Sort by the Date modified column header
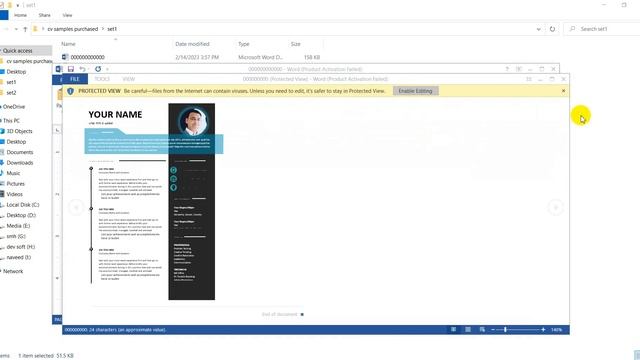This screenshot has height=360, width=640. (192, 44)
